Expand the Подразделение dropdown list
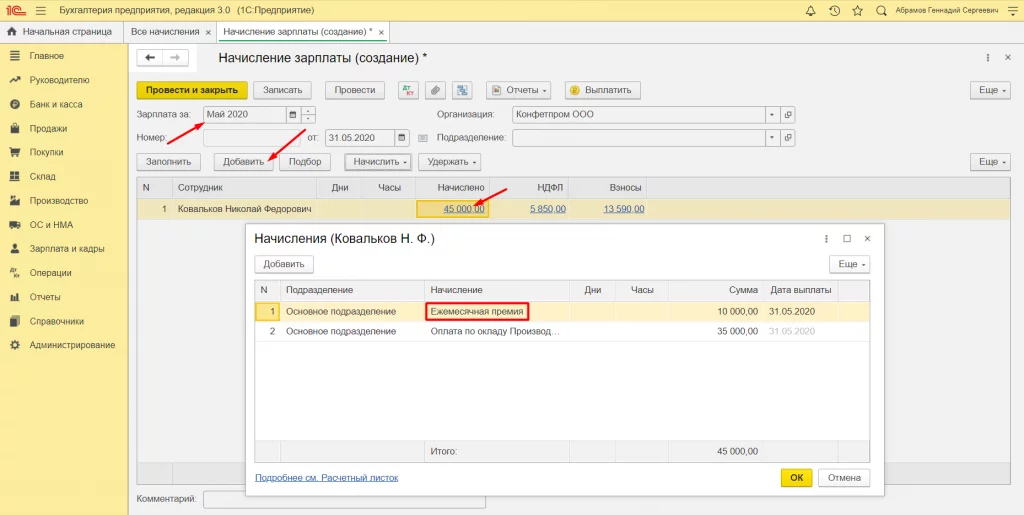The height and width of the screenshot is (515, 1024). pos(773,138)
